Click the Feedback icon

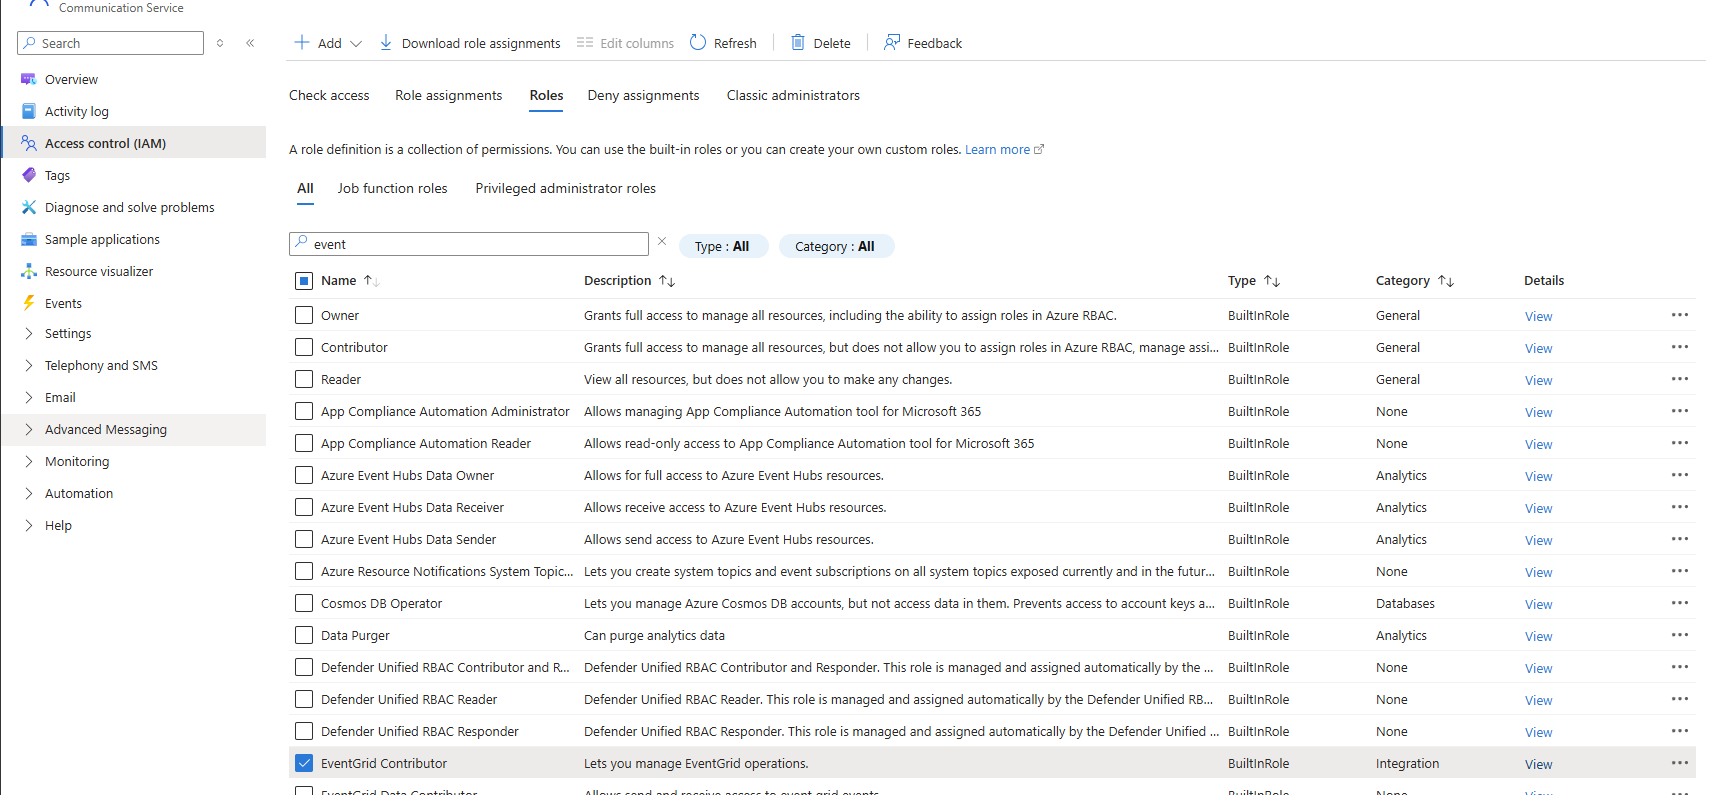click(892, 42)
